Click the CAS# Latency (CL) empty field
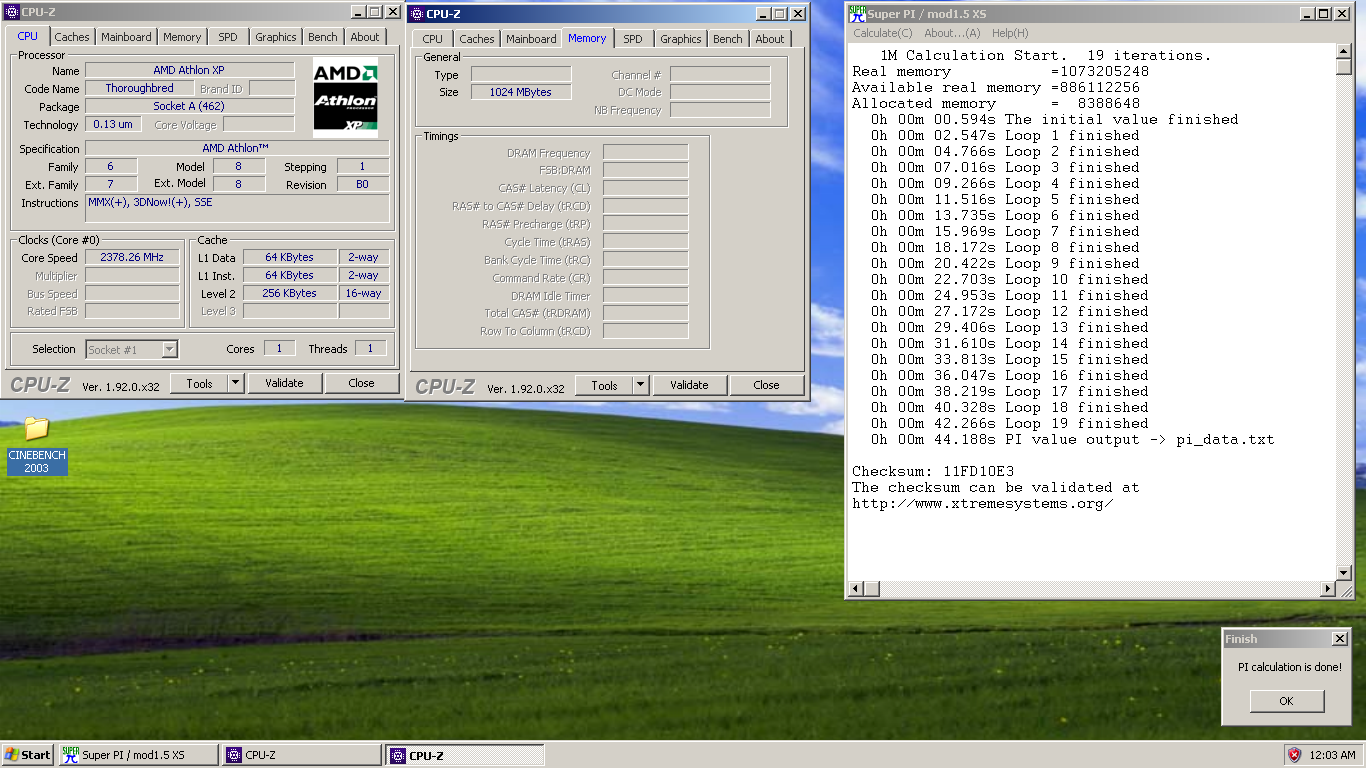Screen dimensions: 1366x768 point(646,188)
